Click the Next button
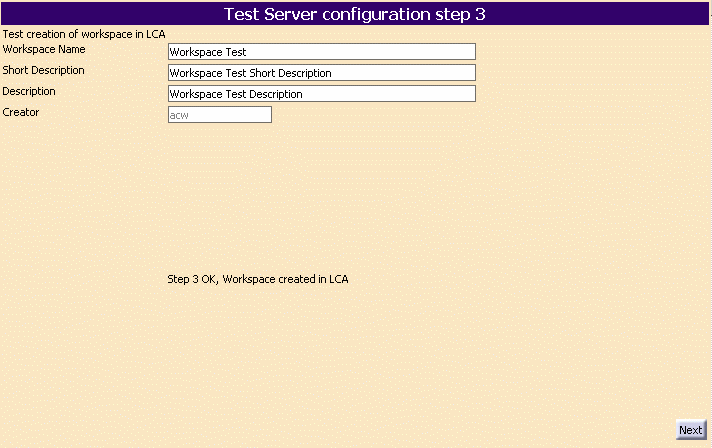 pos(690,430)
